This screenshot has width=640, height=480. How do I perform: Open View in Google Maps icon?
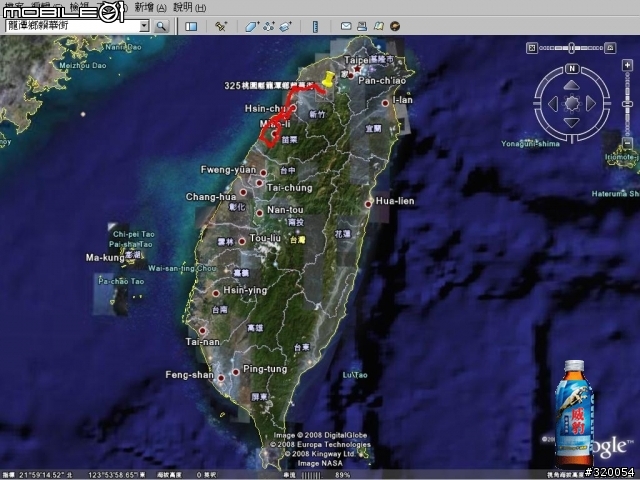click(378, 26)
